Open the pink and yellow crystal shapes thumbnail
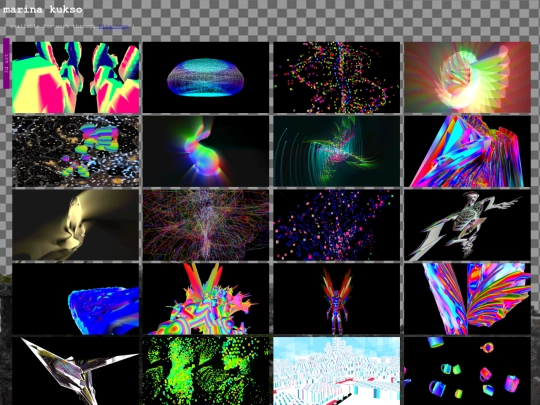The width and height of the screenshot is (540, 405). click(x=75, y=77)
